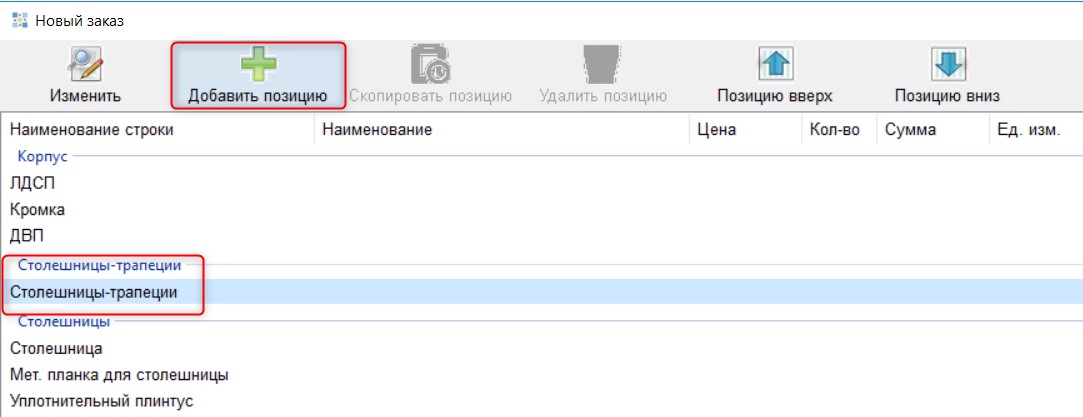Select Мет. планка для столешницы row
Screen dimensions: 1083x417
click(119, 375)
